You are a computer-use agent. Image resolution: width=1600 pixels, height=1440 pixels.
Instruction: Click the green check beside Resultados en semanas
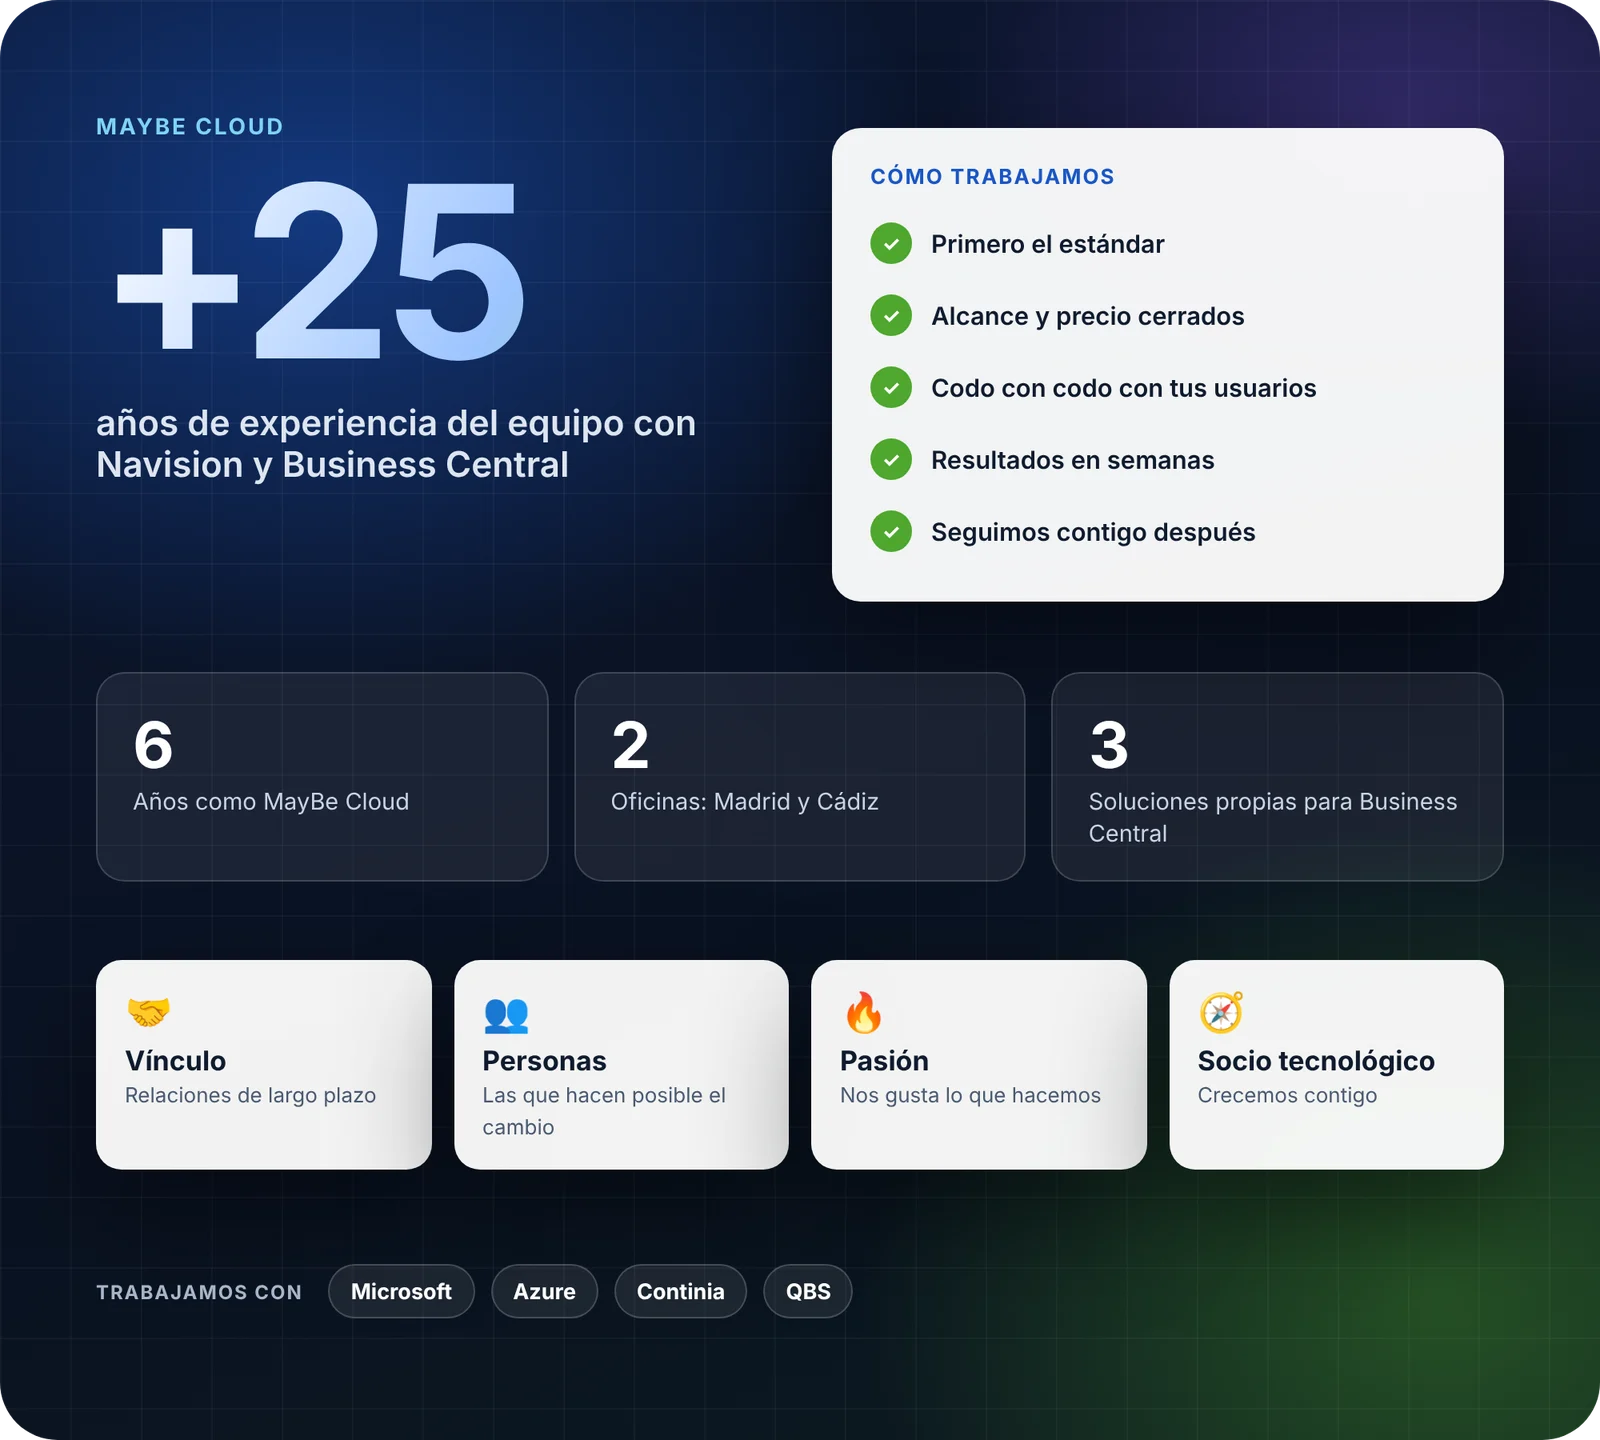coord(891,460)
